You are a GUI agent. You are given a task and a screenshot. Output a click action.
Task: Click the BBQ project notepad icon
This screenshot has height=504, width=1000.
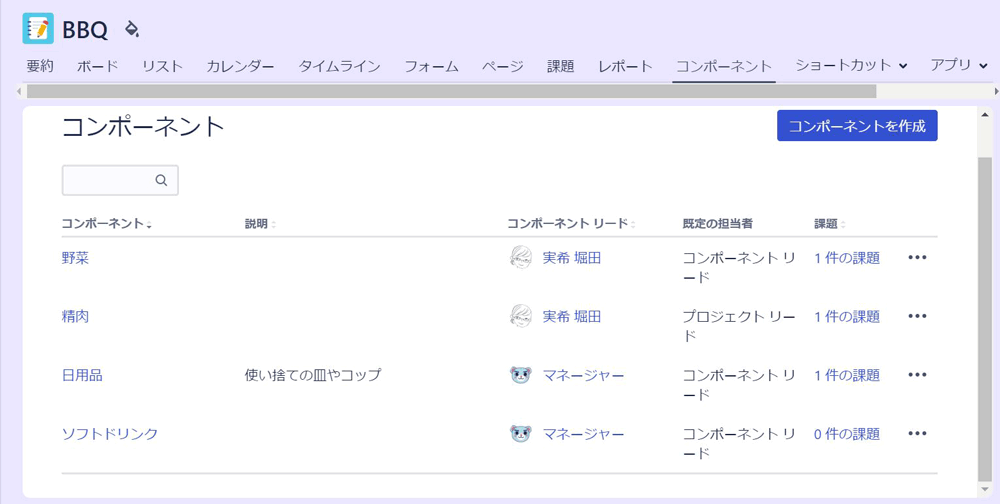pos(38,28)
